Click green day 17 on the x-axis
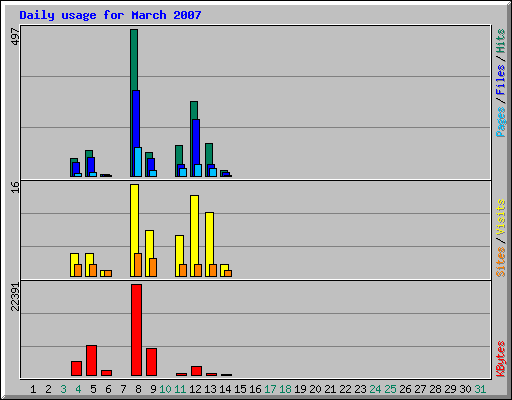Viewport: 512px width, 400px height. click(x=270, y=389)
